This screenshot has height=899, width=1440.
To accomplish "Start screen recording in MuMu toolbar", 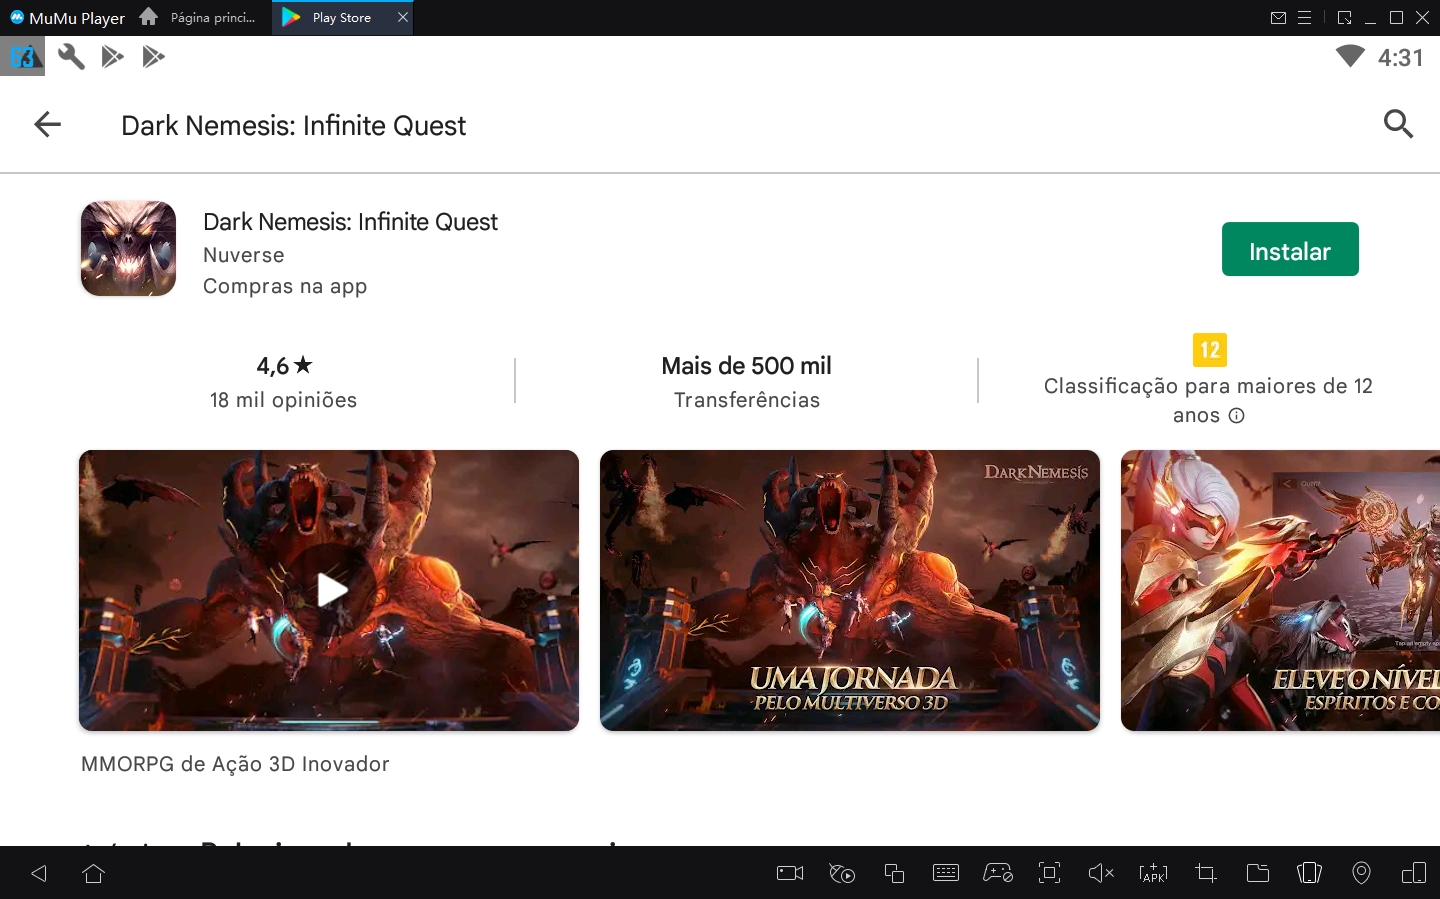I will (x=789, y=872).
